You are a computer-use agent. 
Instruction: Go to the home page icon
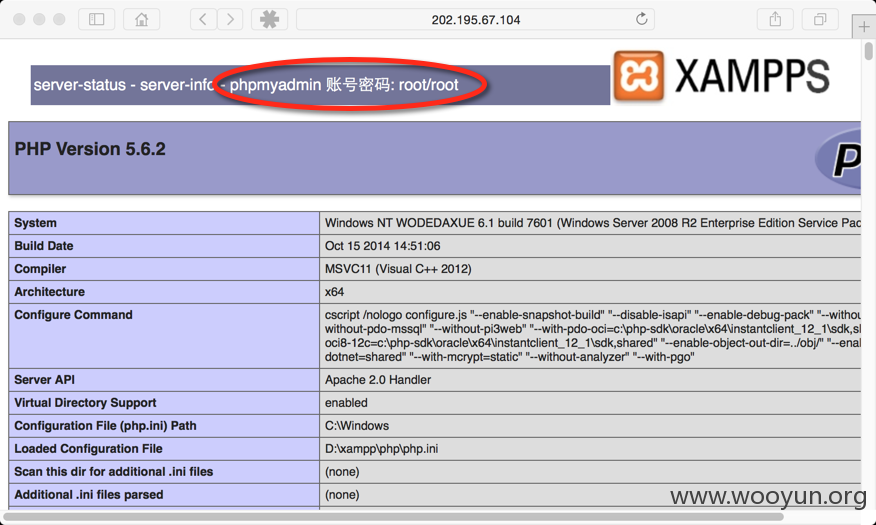(141, 20)
